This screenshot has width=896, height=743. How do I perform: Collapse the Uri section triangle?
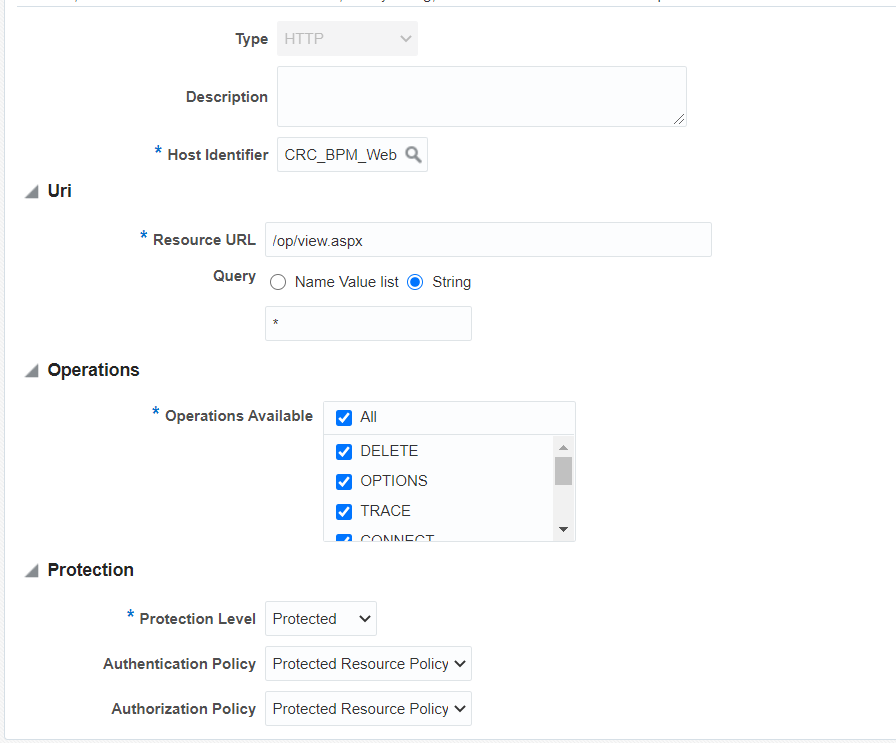point(31,191)
